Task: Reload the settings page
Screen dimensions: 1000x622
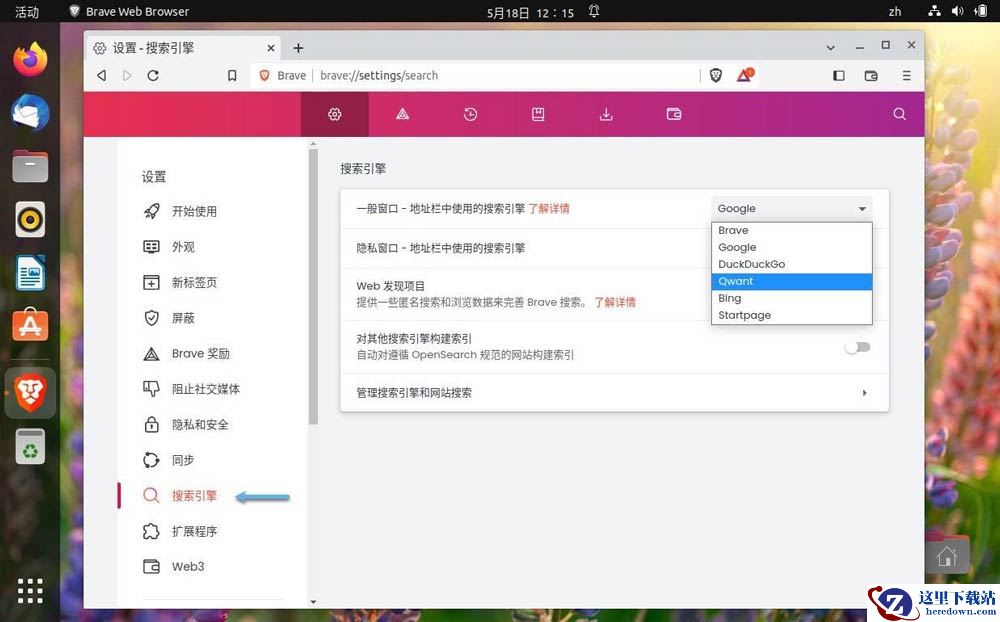Action: [x=153, y=75]
